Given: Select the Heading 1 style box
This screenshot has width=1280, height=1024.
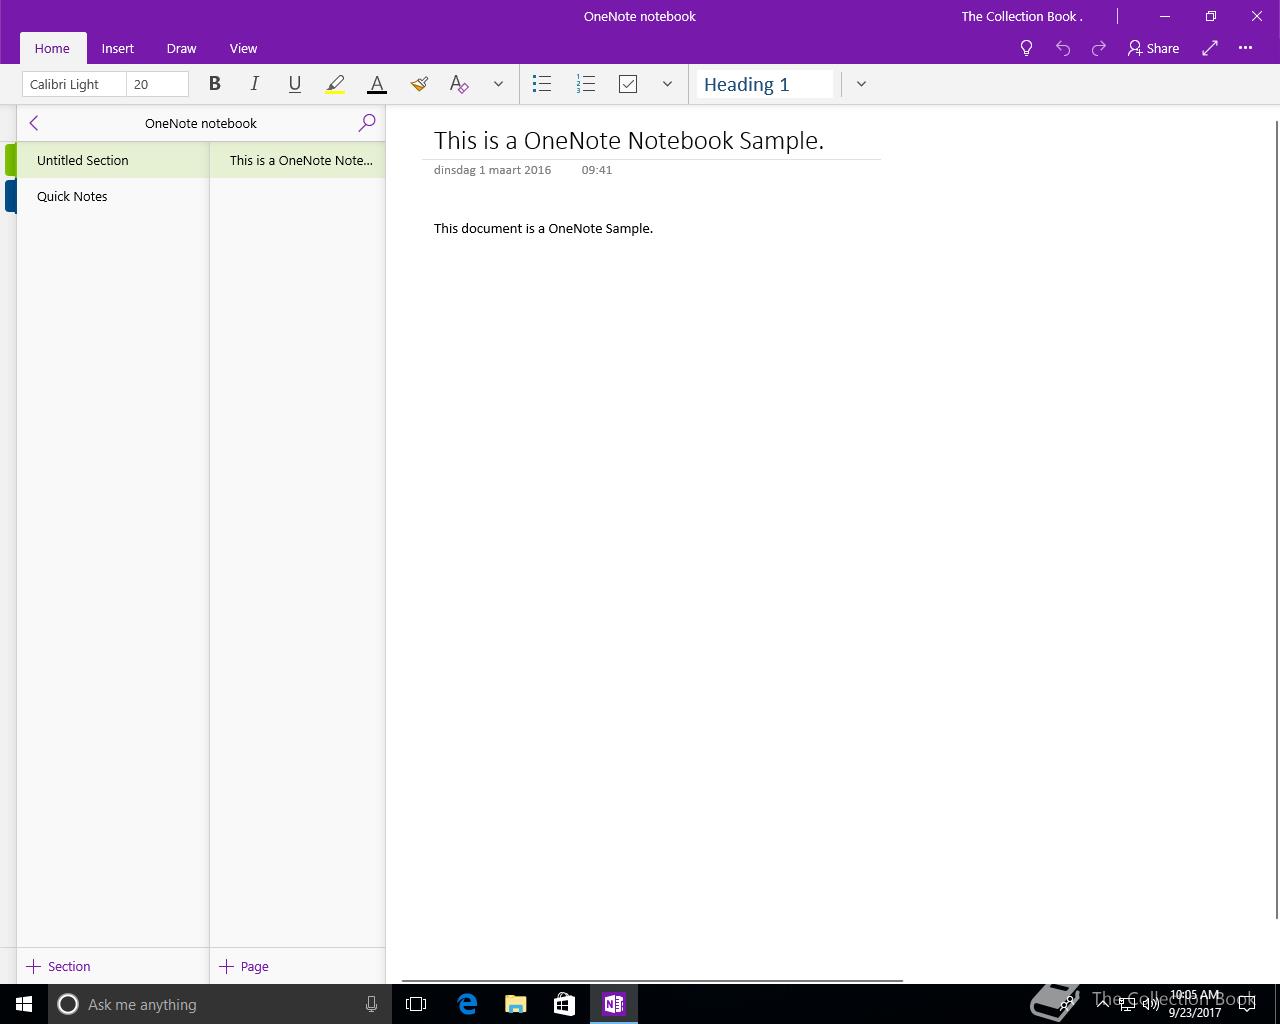Looking at the screenshot, I should click(x=765, y=84).
